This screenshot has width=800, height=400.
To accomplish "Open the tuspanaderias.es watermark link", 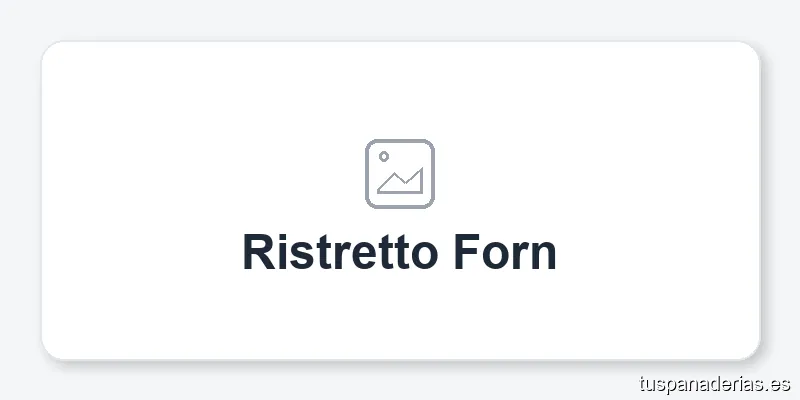I will coord(713,383).
